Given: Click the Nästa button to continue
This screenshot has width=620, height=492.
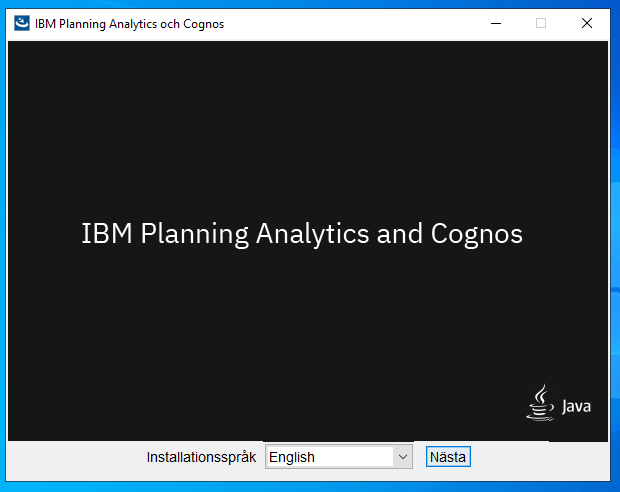Looking at the screenshot, I should (x=448, y=457).
